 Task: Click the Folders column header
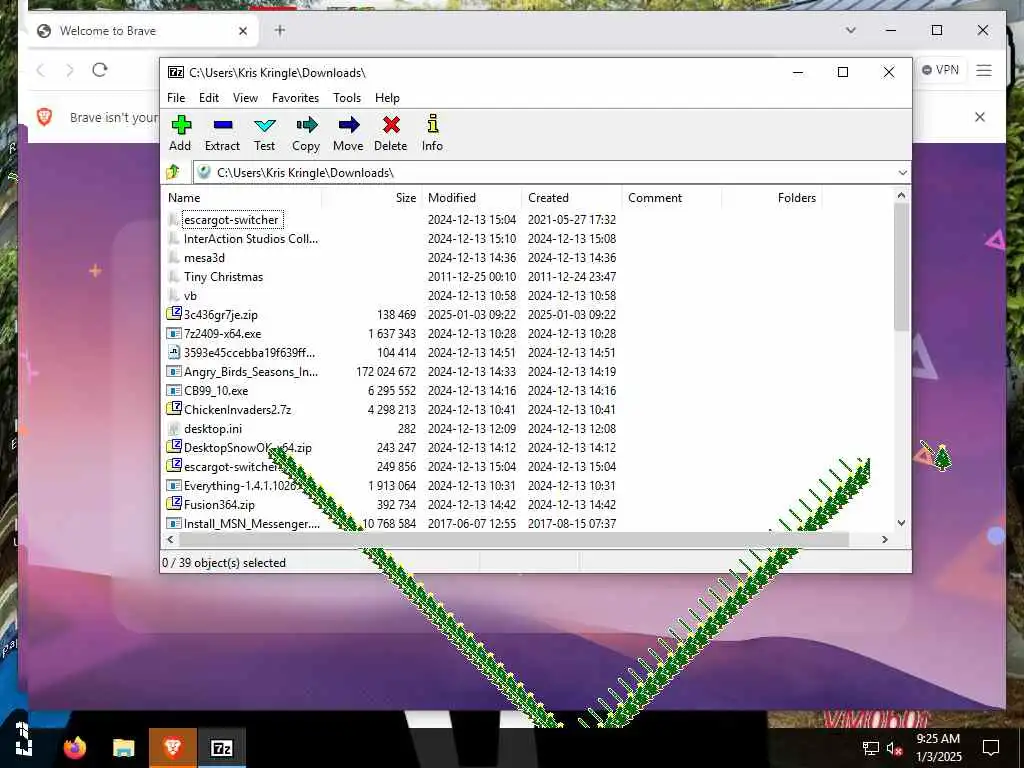(771, 198)
